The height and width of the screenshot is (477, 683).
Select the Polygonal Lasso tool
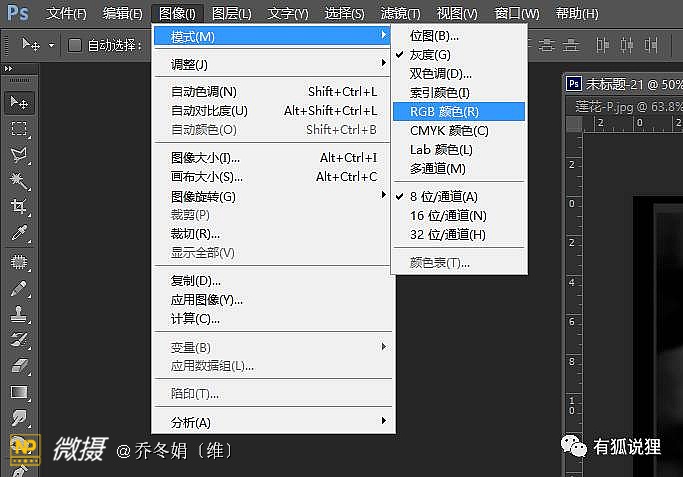pyautogui.click(x=18, y=154)
